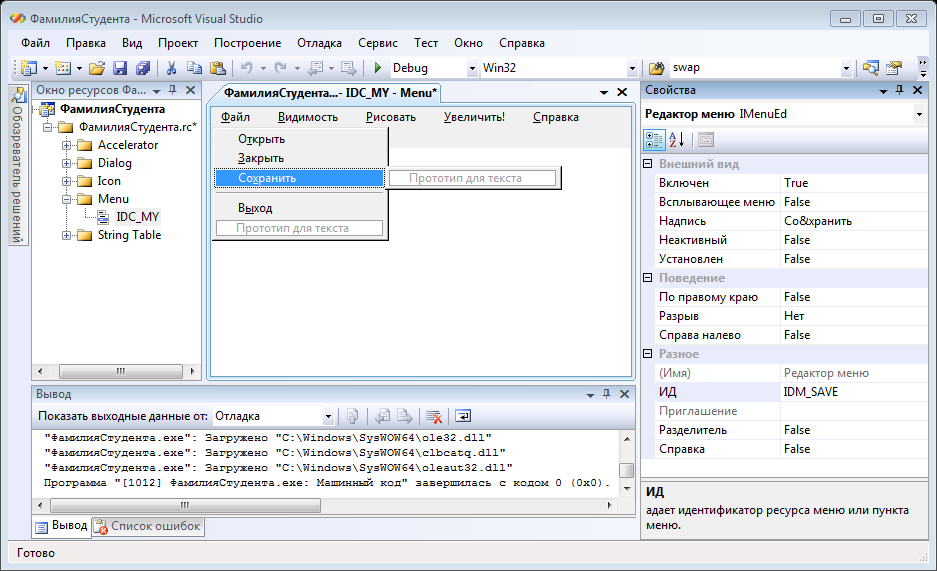Toggle the auto-hide pin of Свойства panel
The height and width of the screenshot is (571, 937).
[899, 90]
